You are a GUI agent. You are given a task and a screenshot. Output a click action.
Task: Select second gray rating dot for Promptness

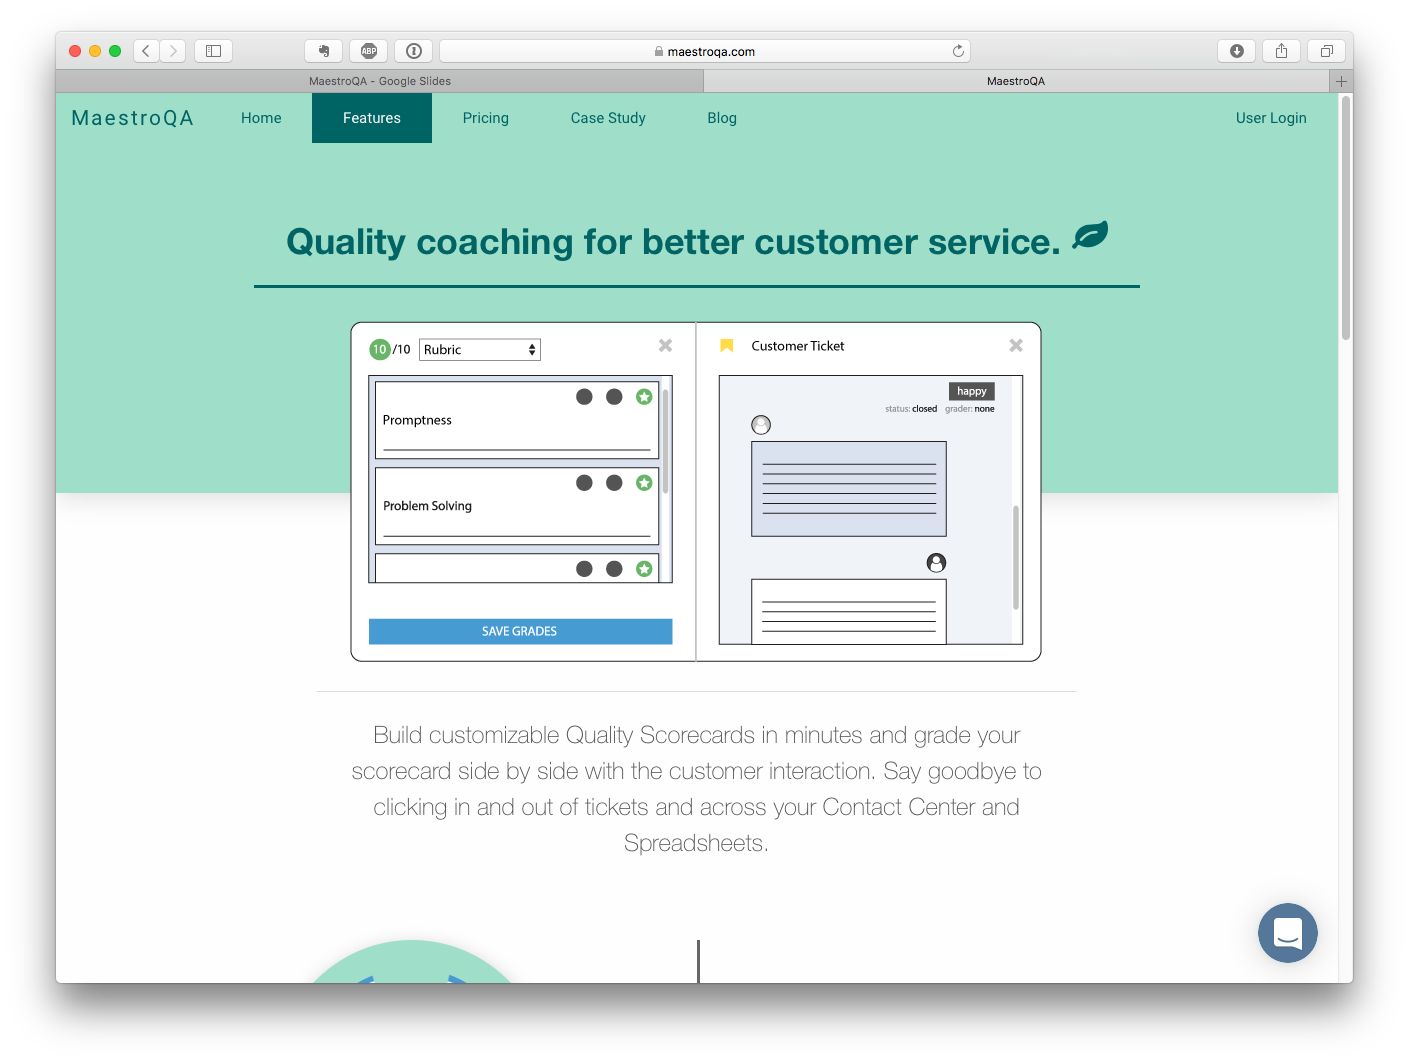[x=614, y=397]
